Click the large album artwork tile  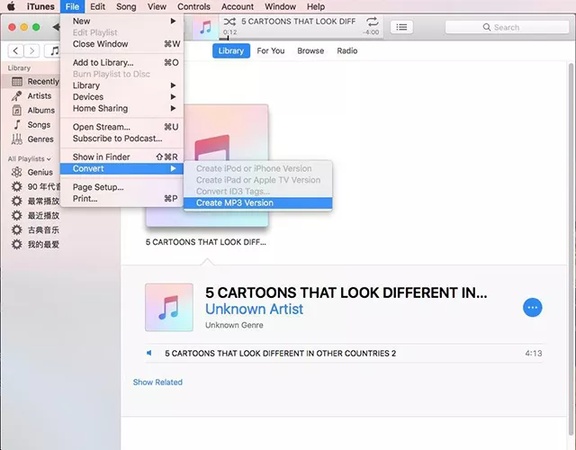(x=207, y=165)
